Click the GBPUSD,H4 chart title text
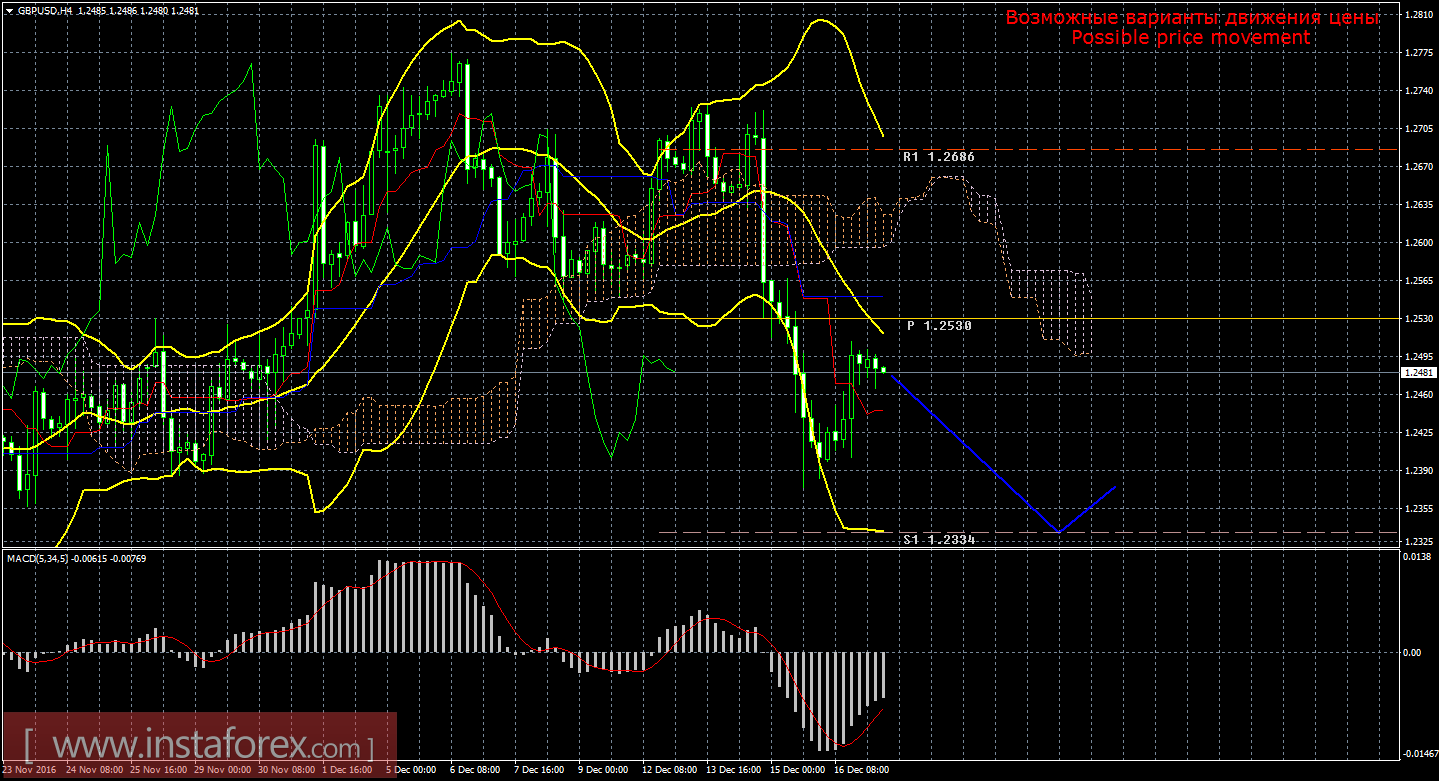1439x781 pixels. [44, 10]
